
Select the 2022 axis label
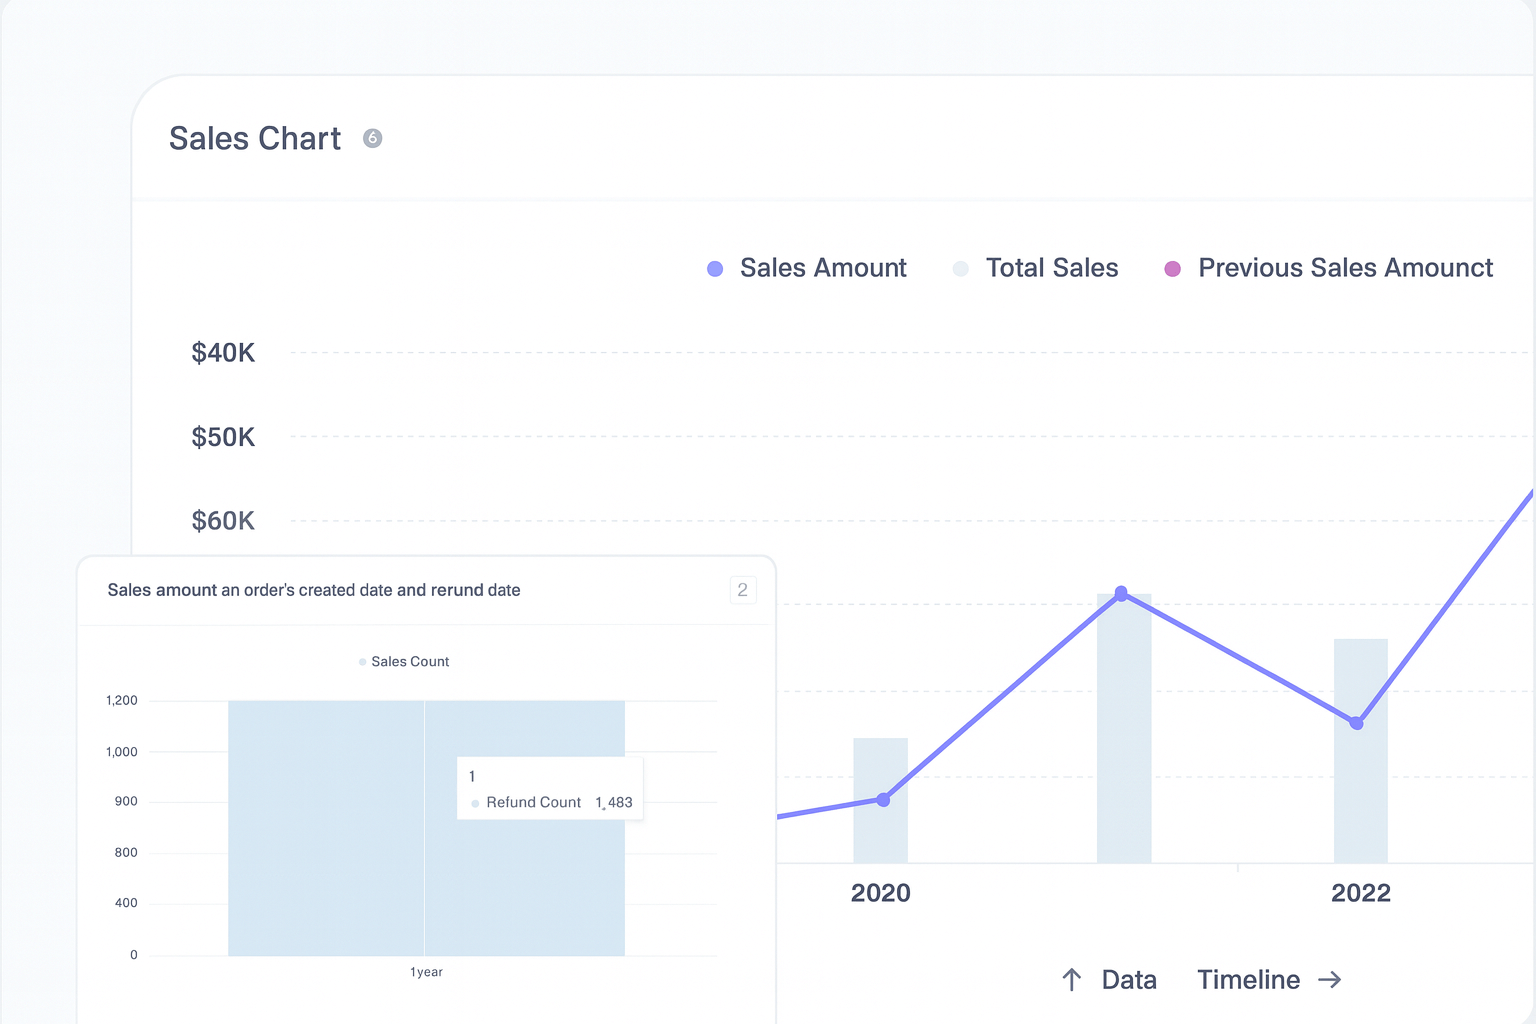click(x=1361, y=893)
